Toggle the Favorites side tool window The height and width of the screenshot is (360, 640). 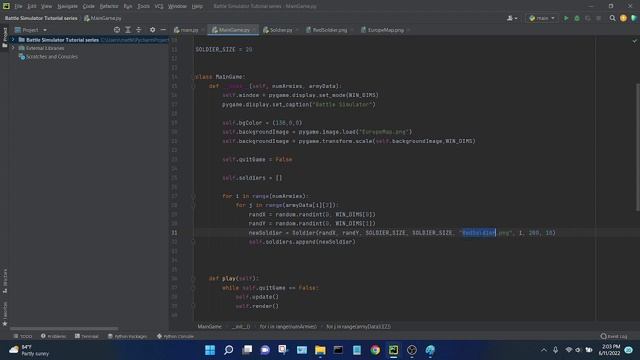5,314
